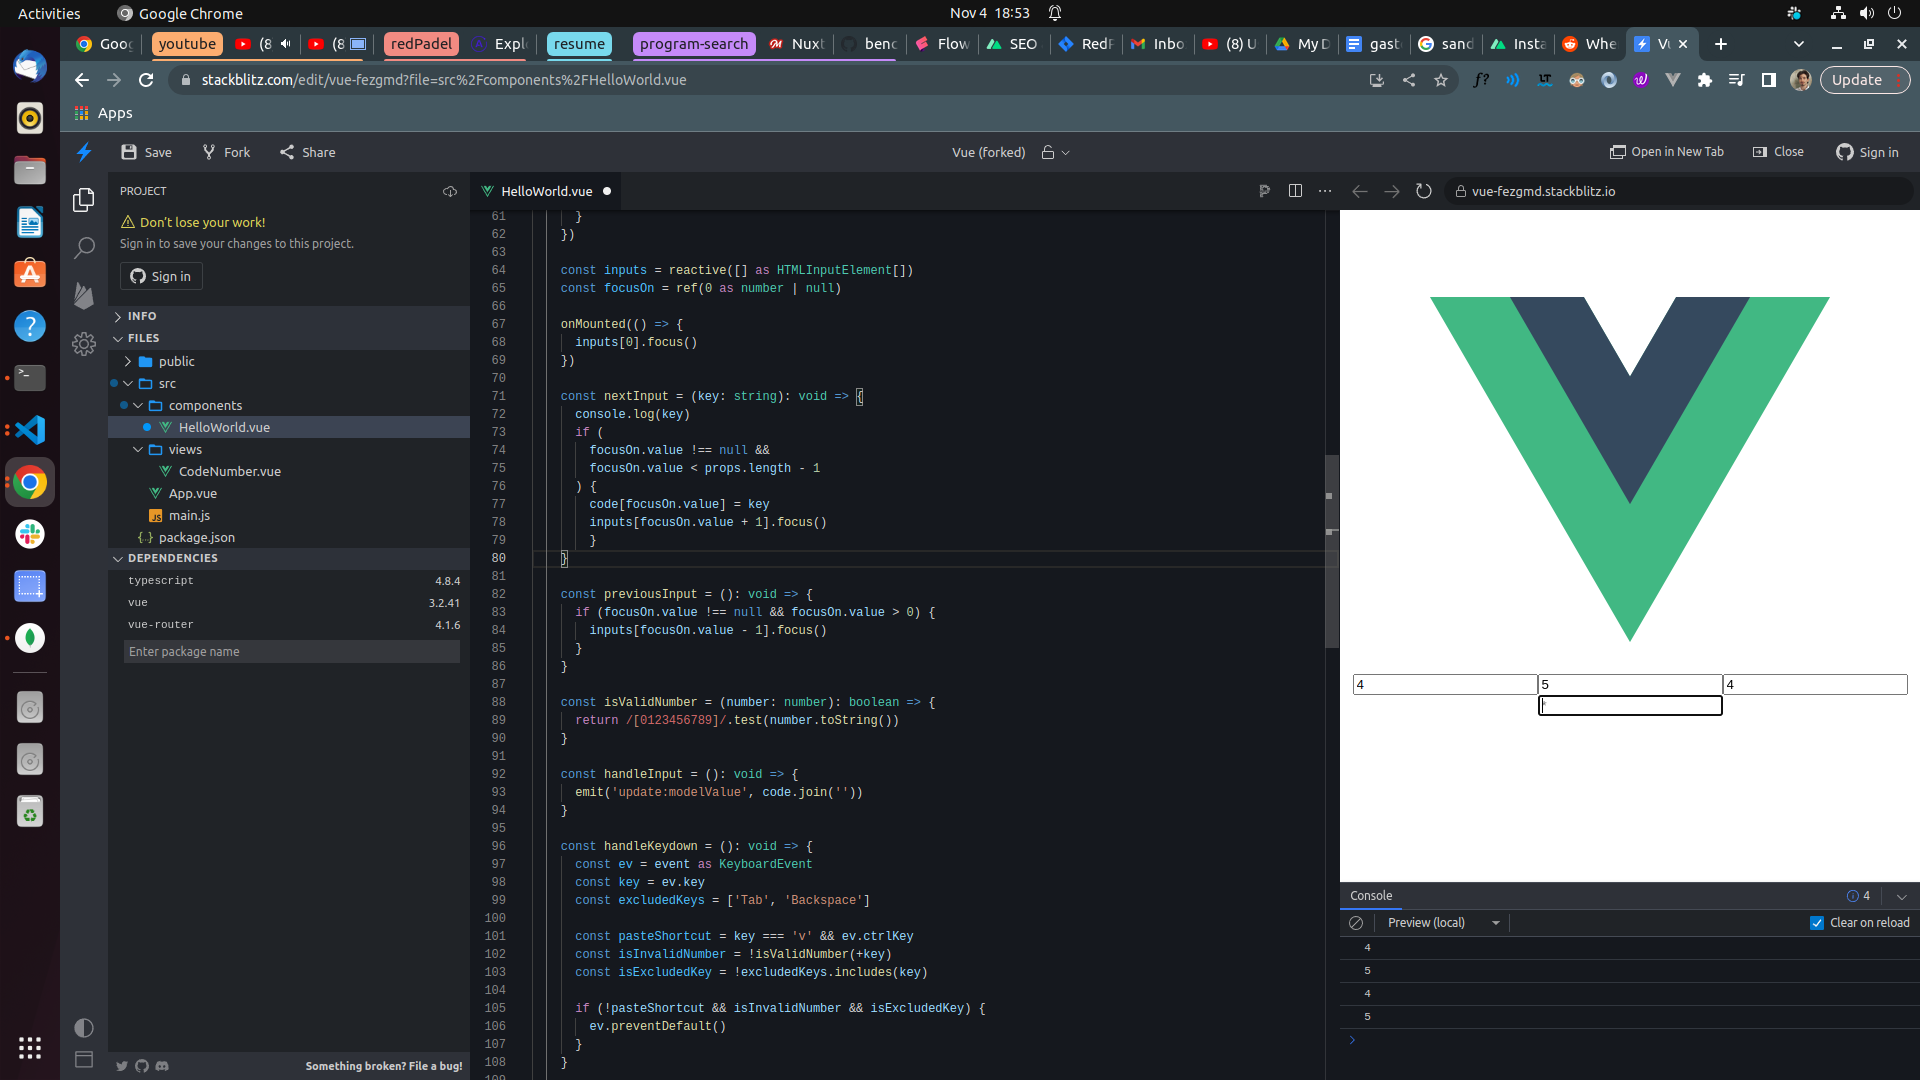Click the cloud sync icon beside PROJECT

coord(450,191)
